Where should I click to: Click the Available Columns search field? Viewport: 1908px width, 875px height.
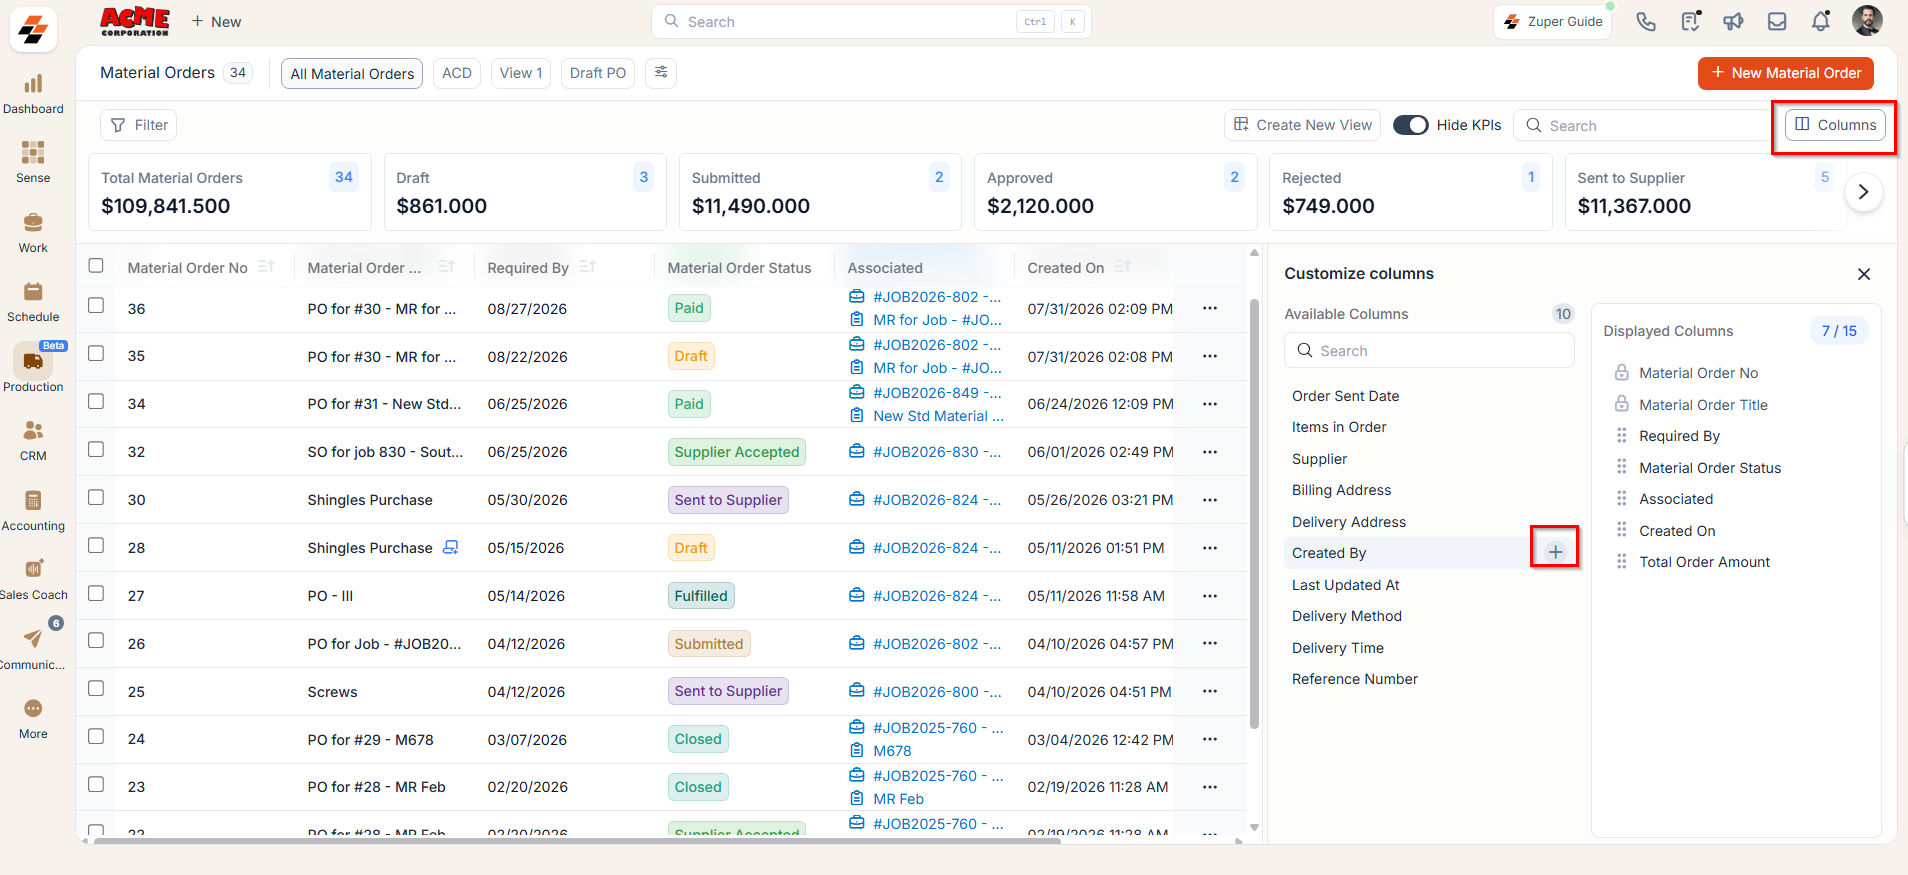[1429, 351]
